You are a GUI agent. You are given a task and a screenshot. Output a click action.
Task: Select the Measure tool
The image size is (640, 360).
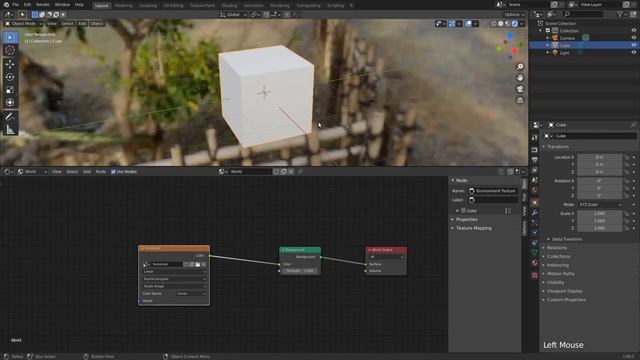(10, 130)
